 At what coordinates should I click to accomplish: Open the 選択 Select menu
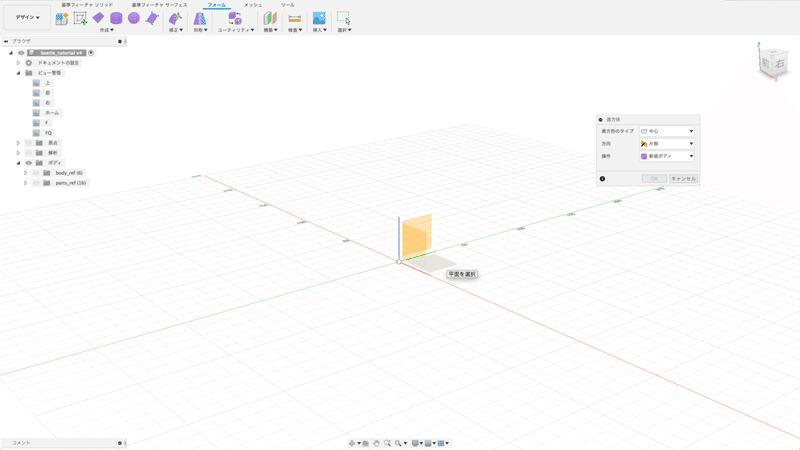tap(344, 30)
